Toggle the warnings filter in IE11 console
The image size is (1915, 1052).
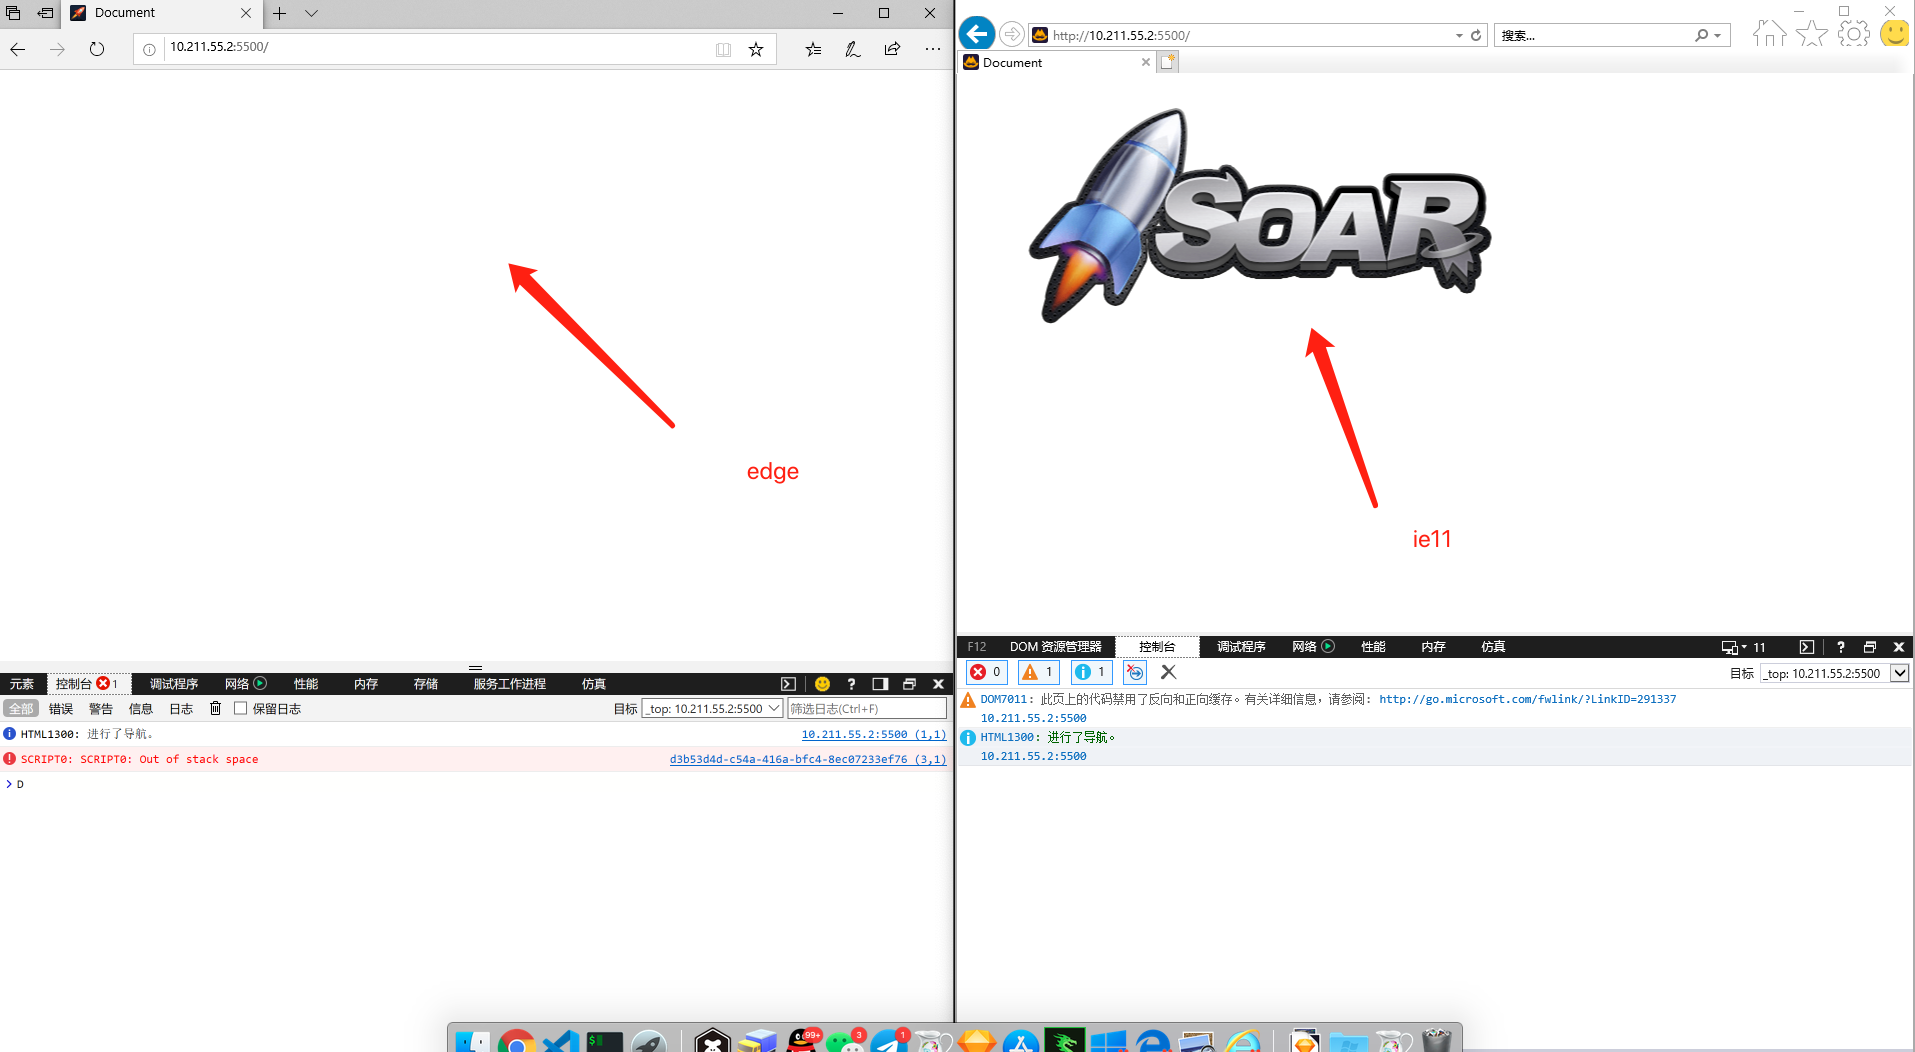pyautogui.click(x=1037, y=672)
